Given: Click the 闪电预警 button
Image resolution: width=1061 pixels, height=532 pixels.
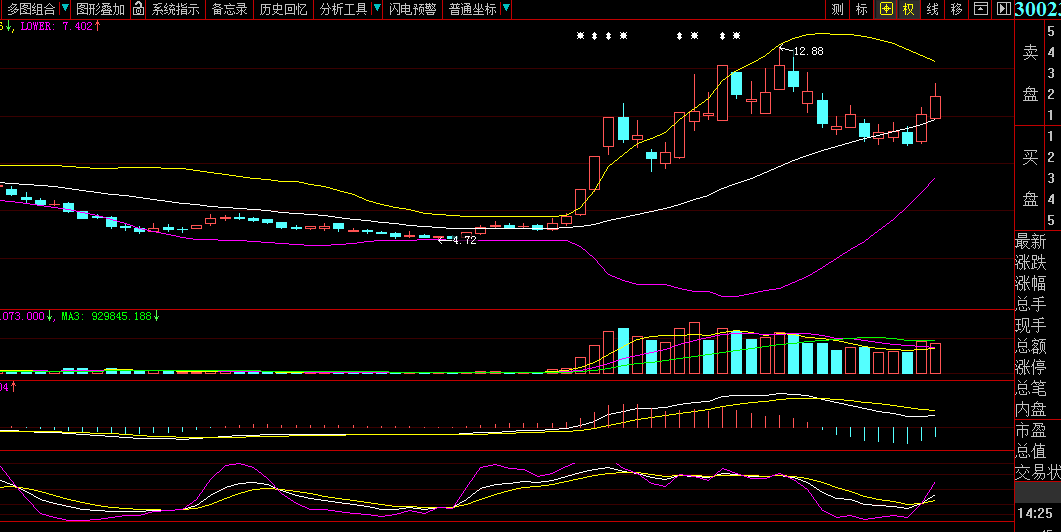Looking at the screenshot, I should coord(413,9).
